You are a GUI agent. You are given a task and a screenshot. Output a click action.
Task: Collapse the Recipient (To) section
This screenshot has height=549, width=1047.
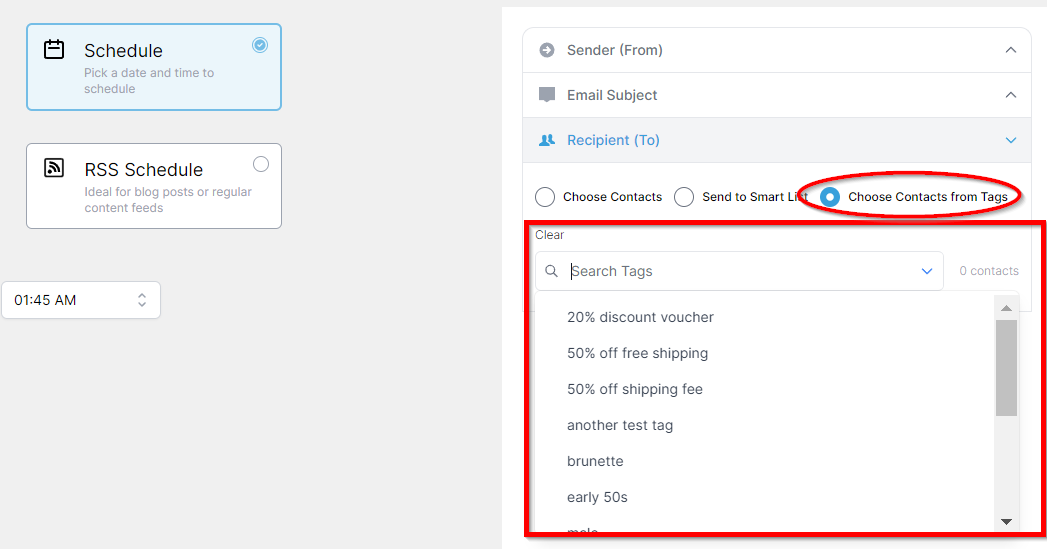click(1011, 140)
